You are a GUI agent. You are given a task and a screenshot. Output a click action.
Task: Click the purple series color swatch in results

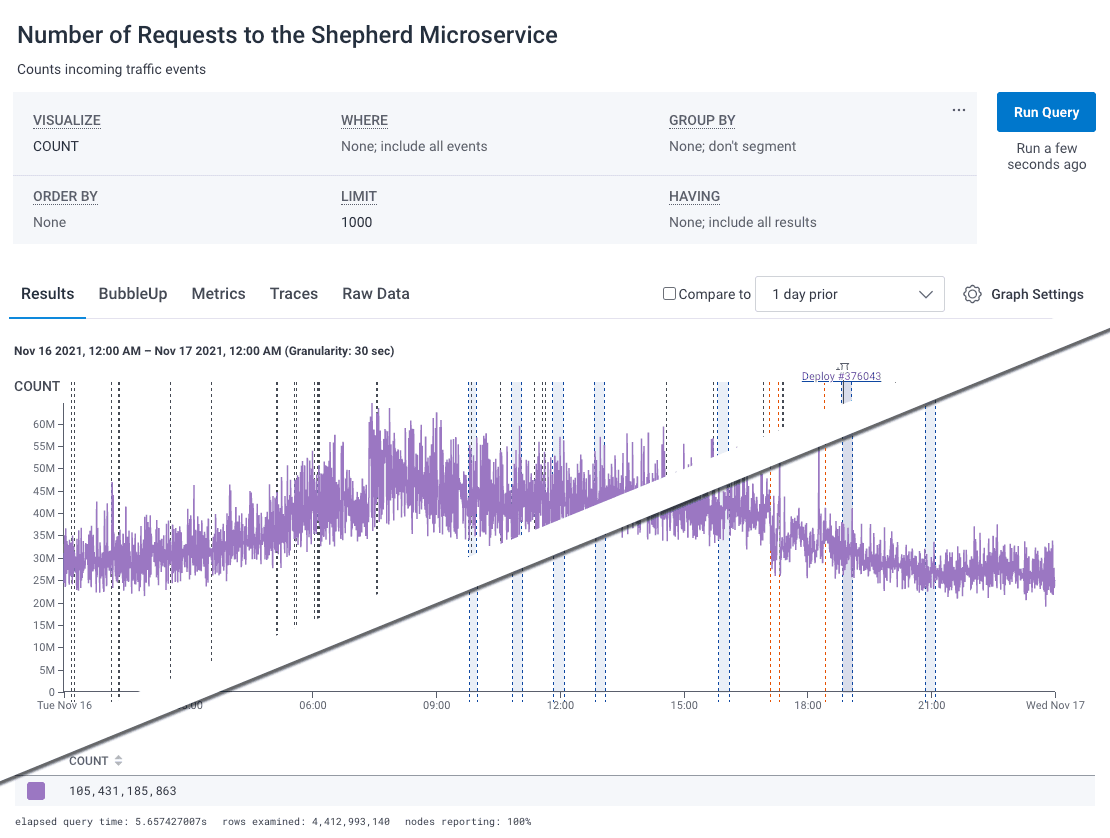[35, 790]
